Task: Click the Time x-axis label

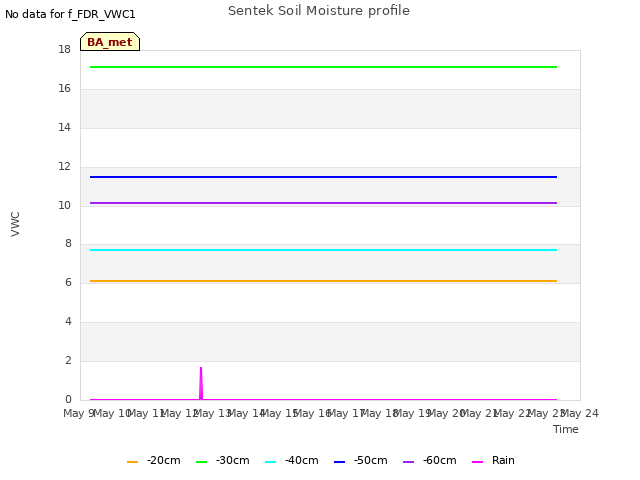Action: [x=566, y=429]
